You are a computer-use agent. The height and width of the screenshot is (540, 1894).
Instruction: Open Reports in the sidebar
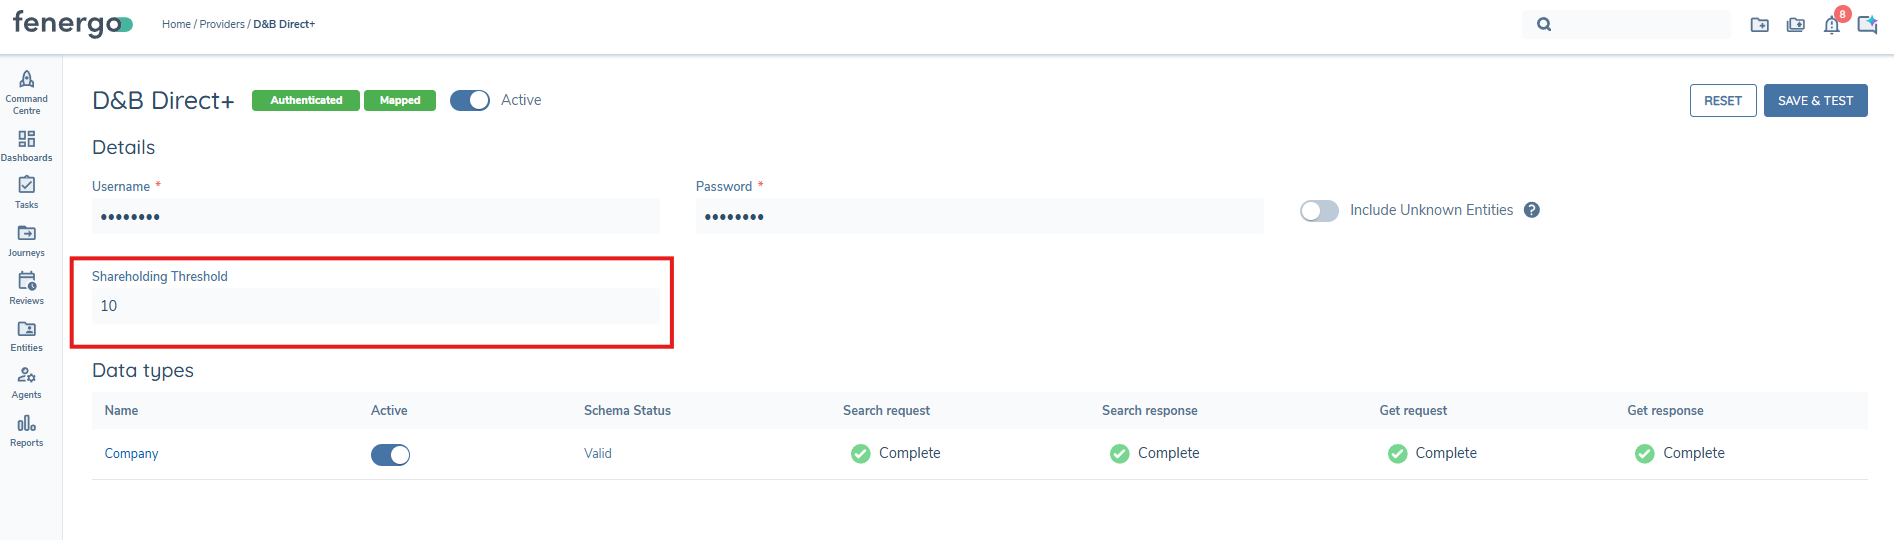click(x=27, y=424)
